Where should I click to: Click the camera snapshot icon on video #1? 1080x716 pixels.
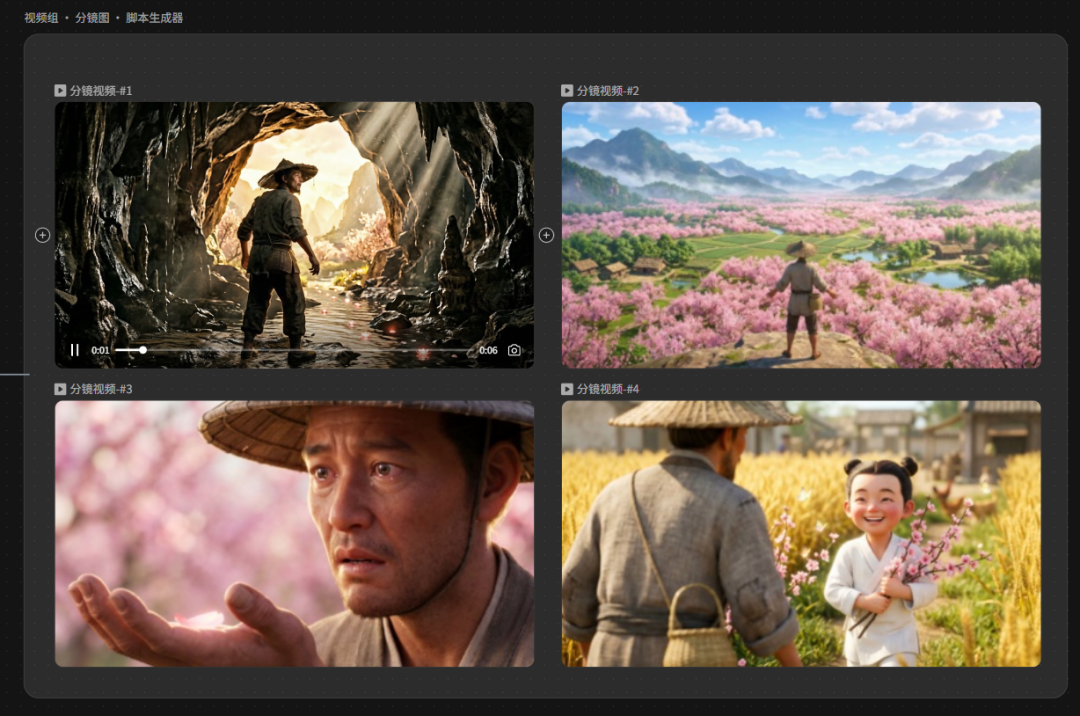pos(514,350)
